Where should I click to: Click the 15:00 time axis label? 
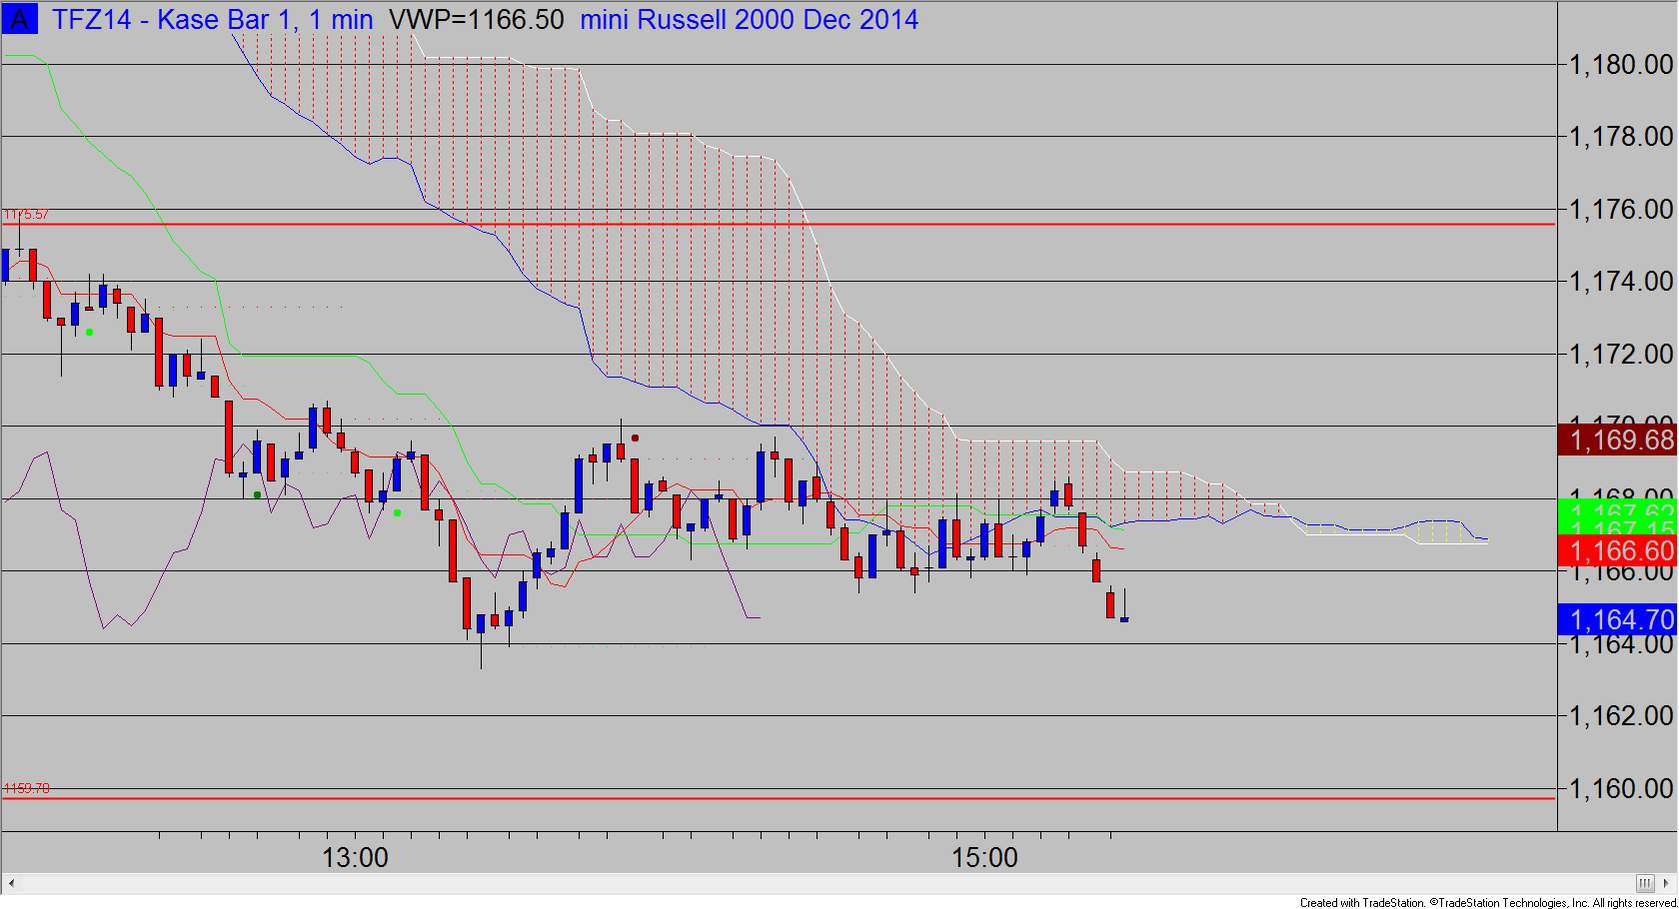tap(985, 858)
